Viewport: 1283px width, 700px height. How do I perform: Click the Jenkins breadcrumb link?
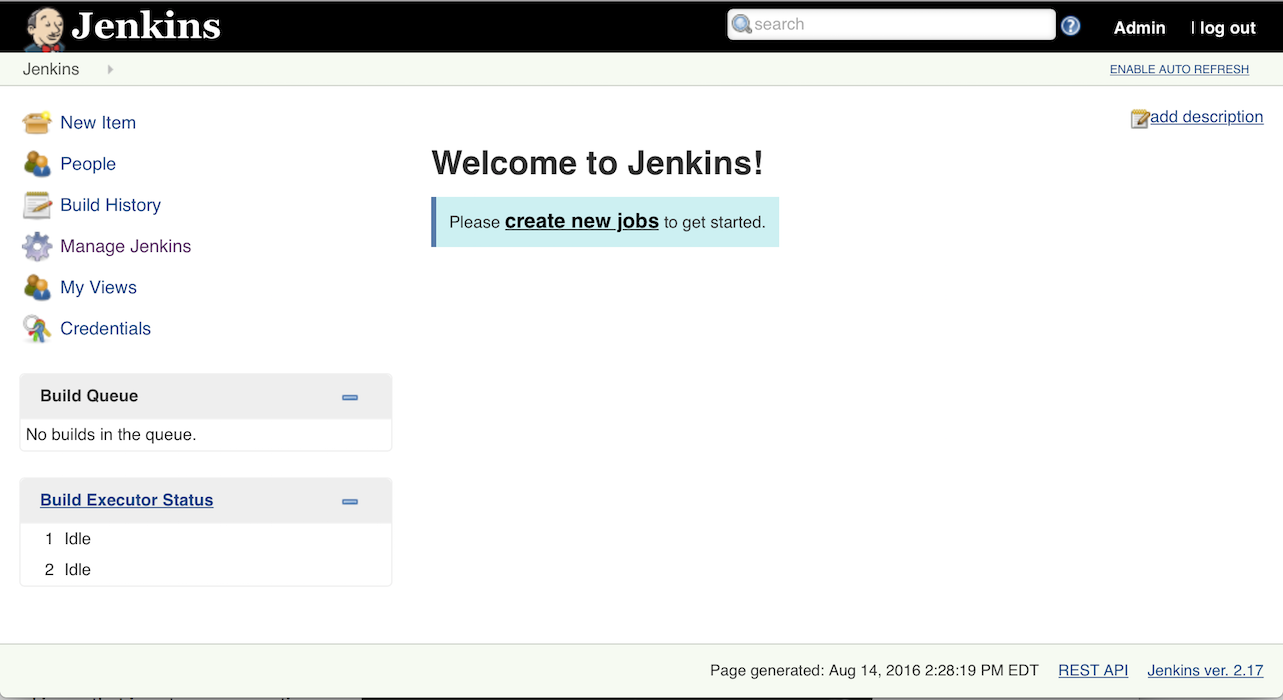pyautogui.click(x=51, y=69)
